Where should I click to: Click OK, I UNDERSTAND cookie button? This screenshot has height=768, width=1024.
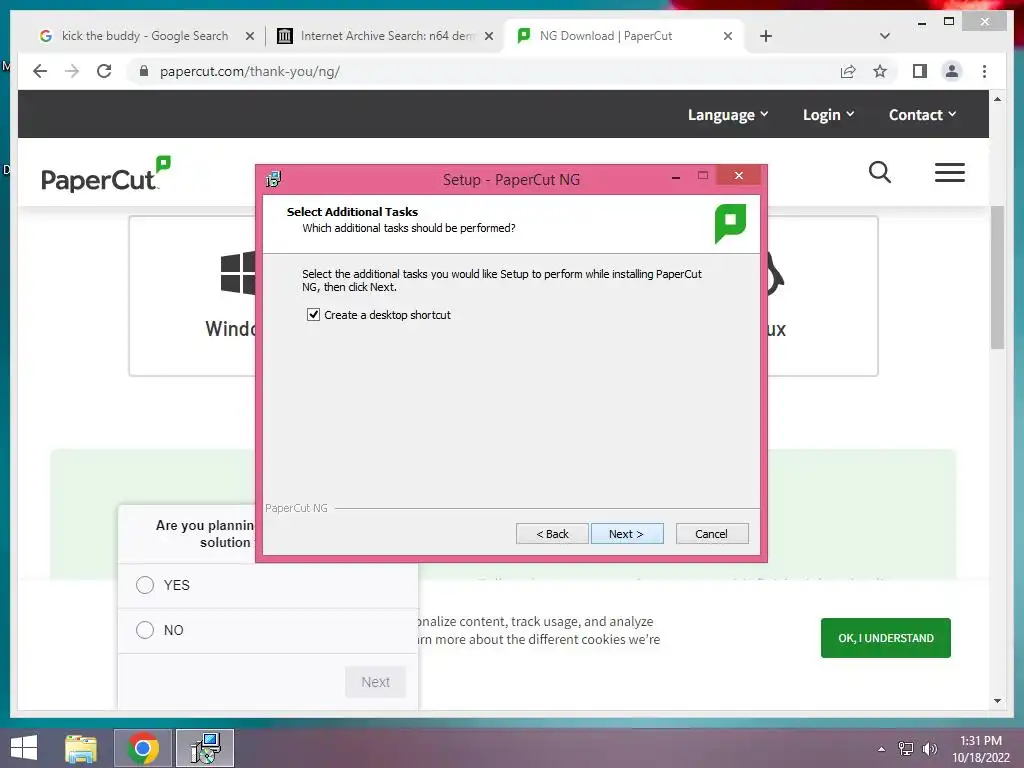886,638
